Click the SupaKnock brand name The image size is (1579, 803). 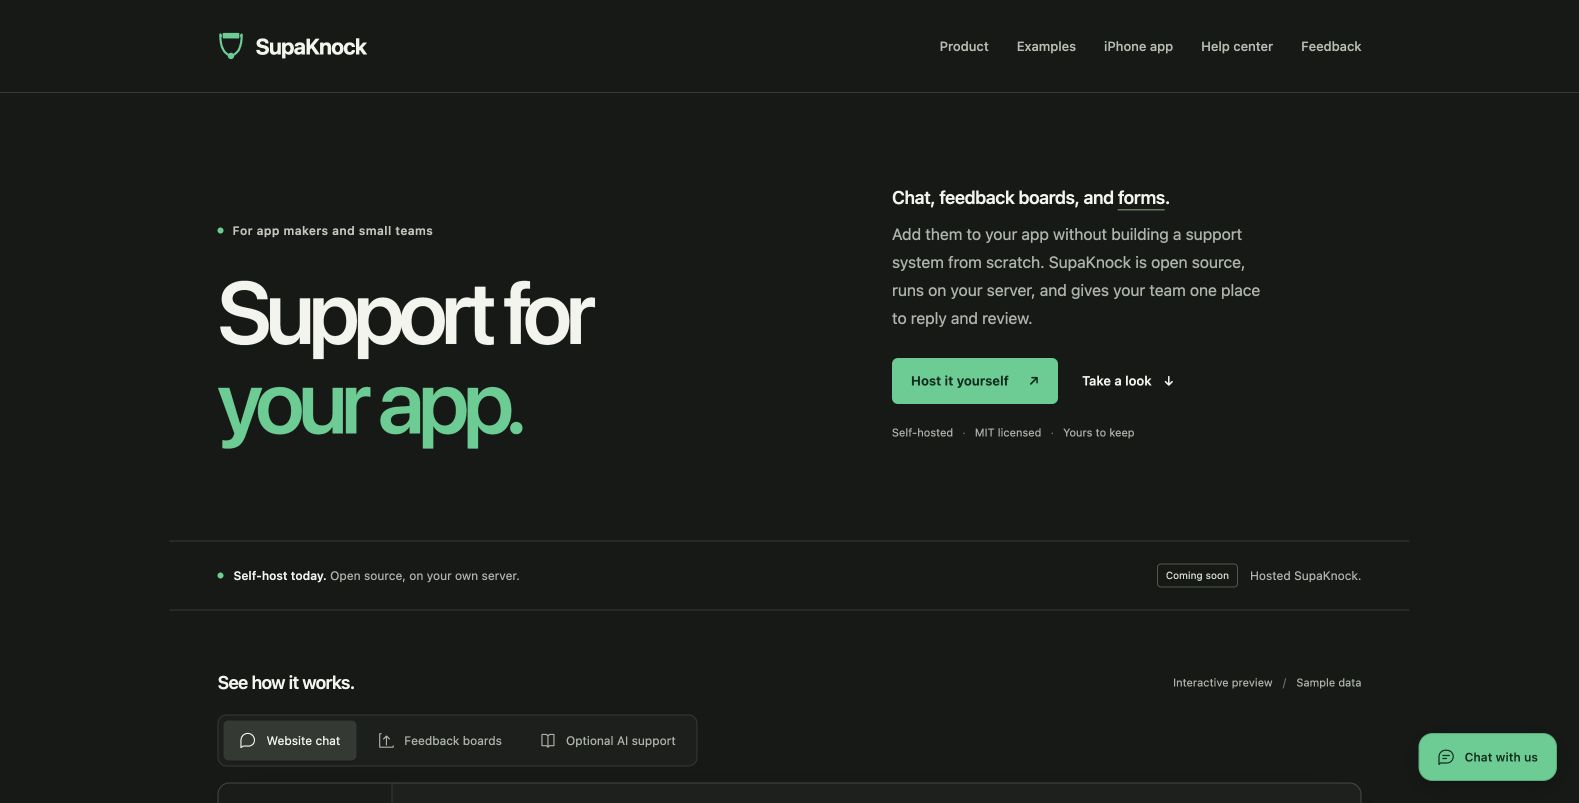[x=311, y=47]
